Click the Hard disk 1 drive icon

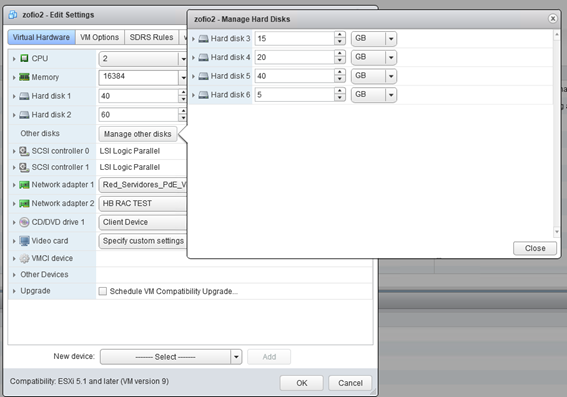[24, 96]
